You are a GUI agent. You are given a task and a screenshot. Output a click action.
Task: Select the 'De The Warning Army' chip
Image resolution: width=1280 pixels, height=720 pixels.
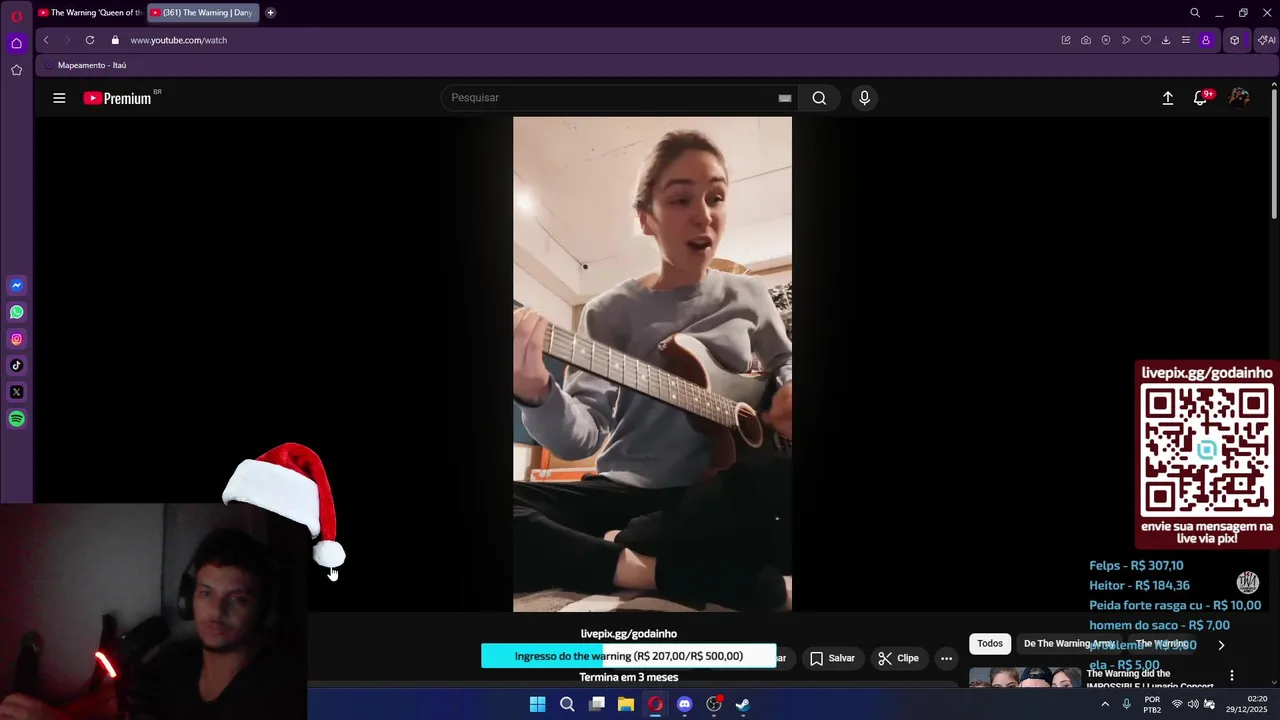coord(1069,644)
